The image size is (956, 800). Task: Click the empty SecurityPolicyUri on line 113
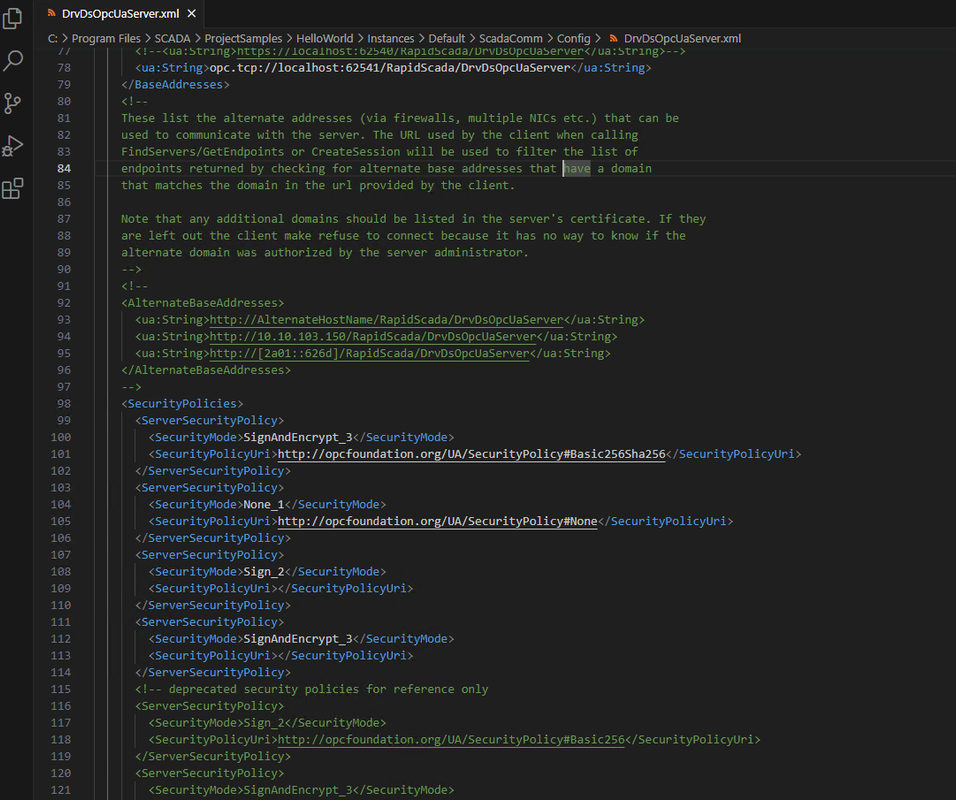pos(281,655)
